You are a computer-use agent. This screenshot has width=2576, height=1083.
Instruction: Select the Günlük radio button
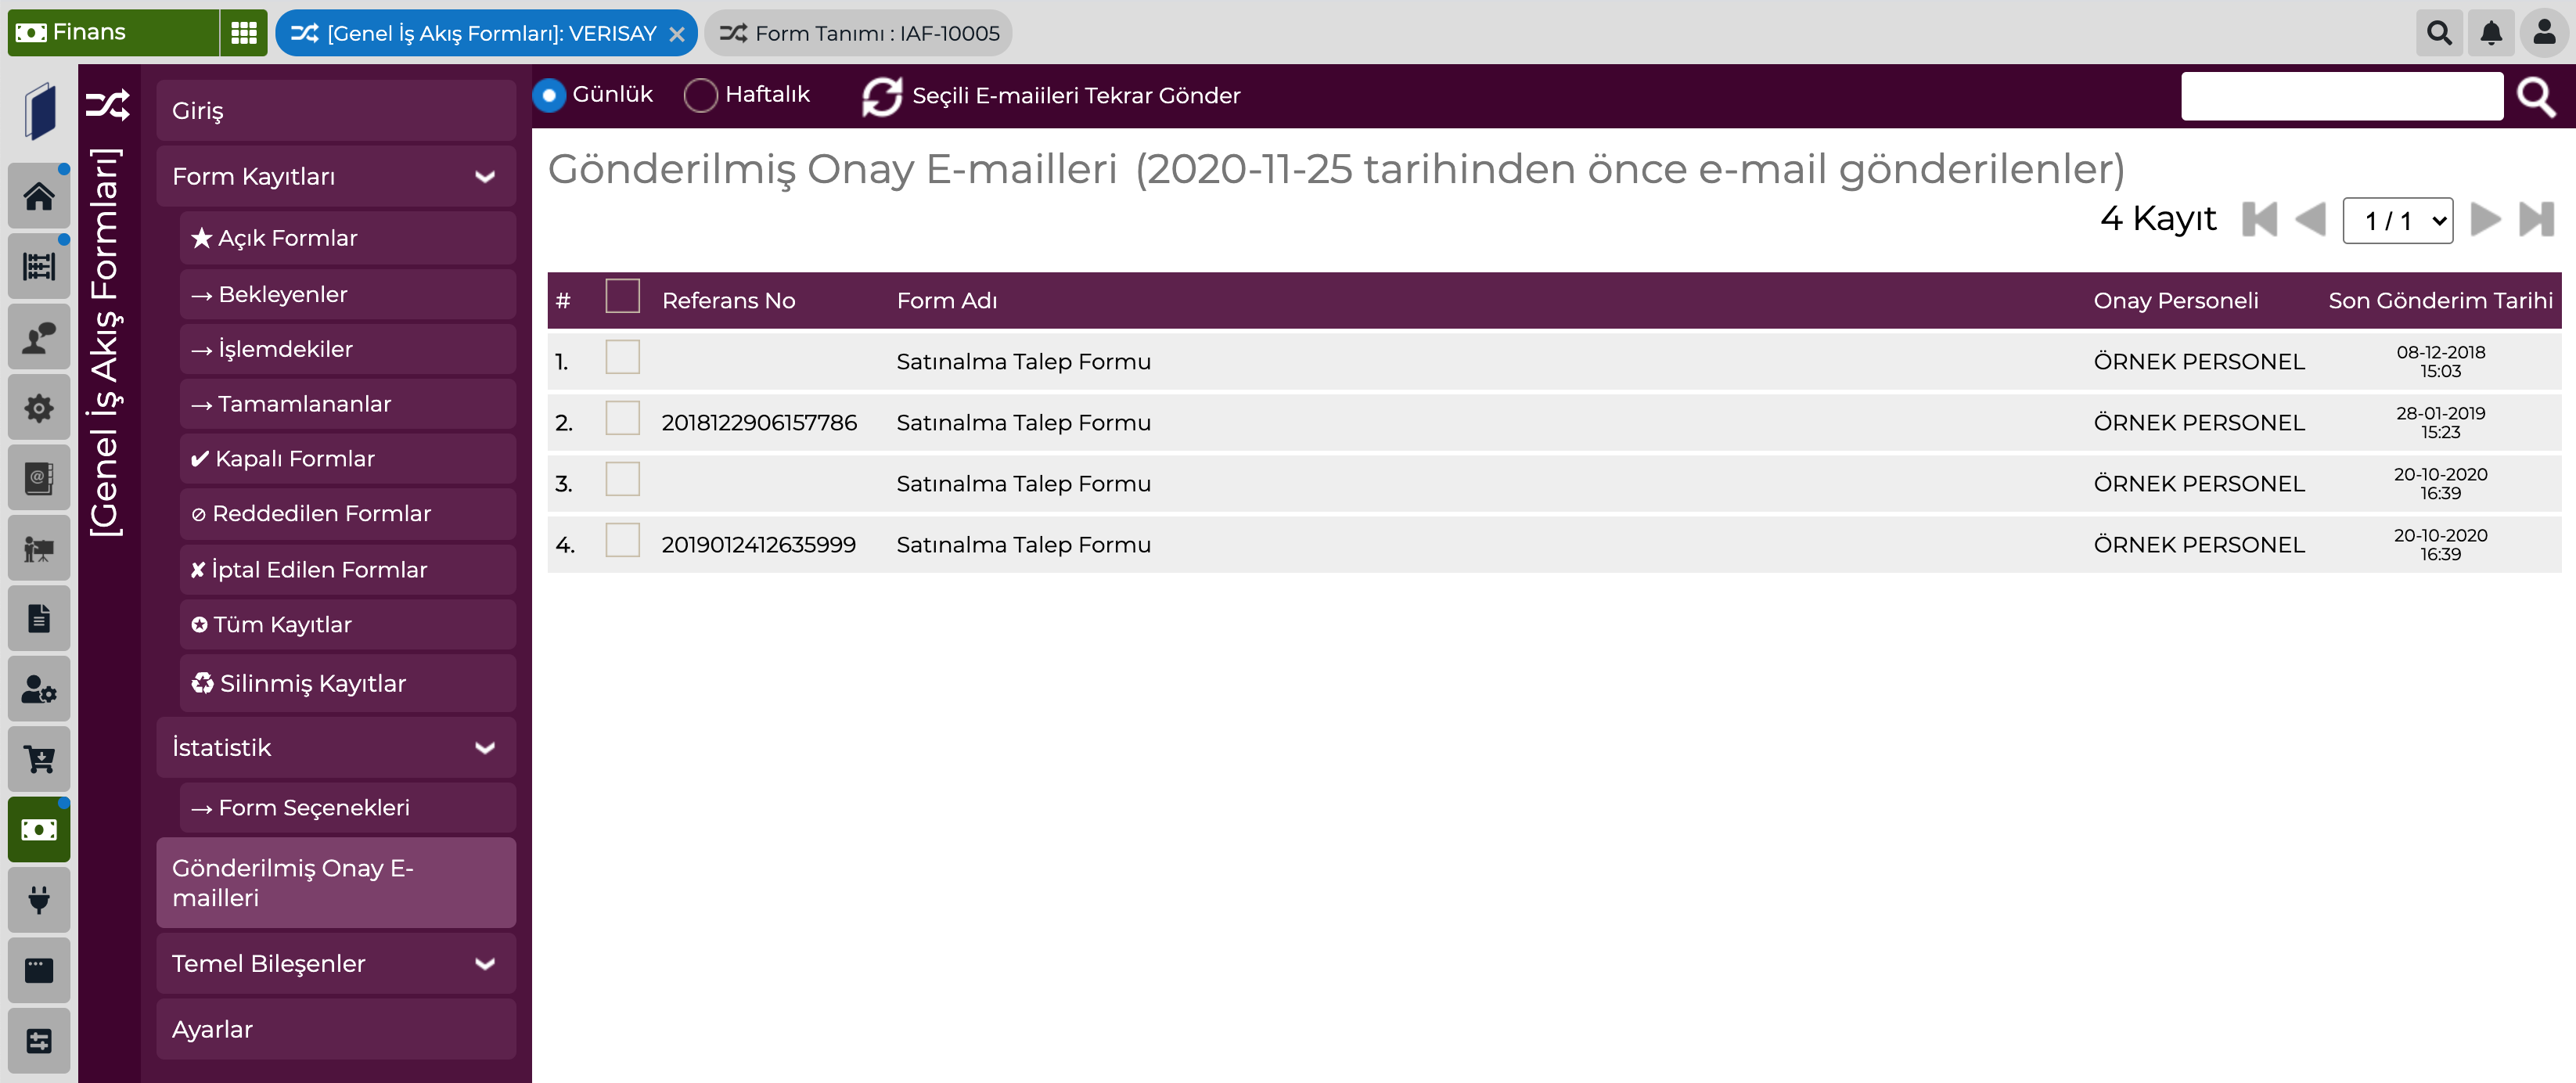click(549, 95)
